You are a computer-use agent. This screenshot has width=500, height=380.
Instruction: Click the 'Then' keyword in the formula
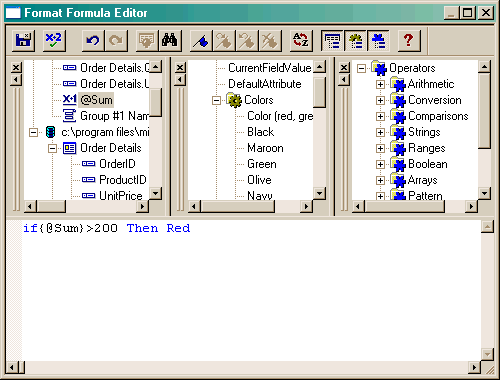click(142, 228)
